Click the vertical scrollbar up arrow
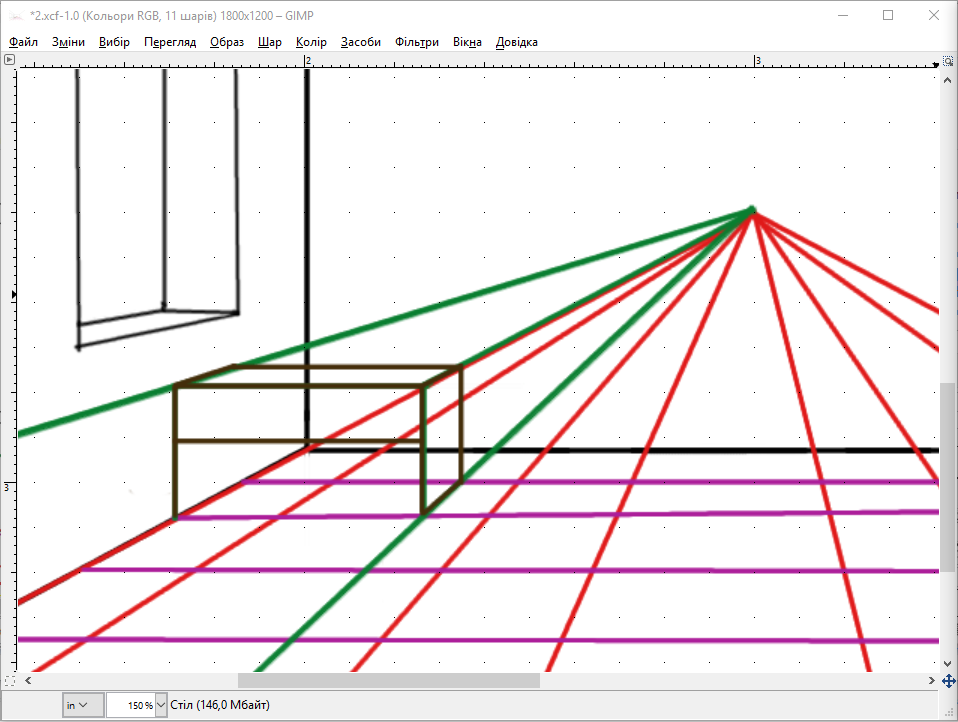 [948, 80]
